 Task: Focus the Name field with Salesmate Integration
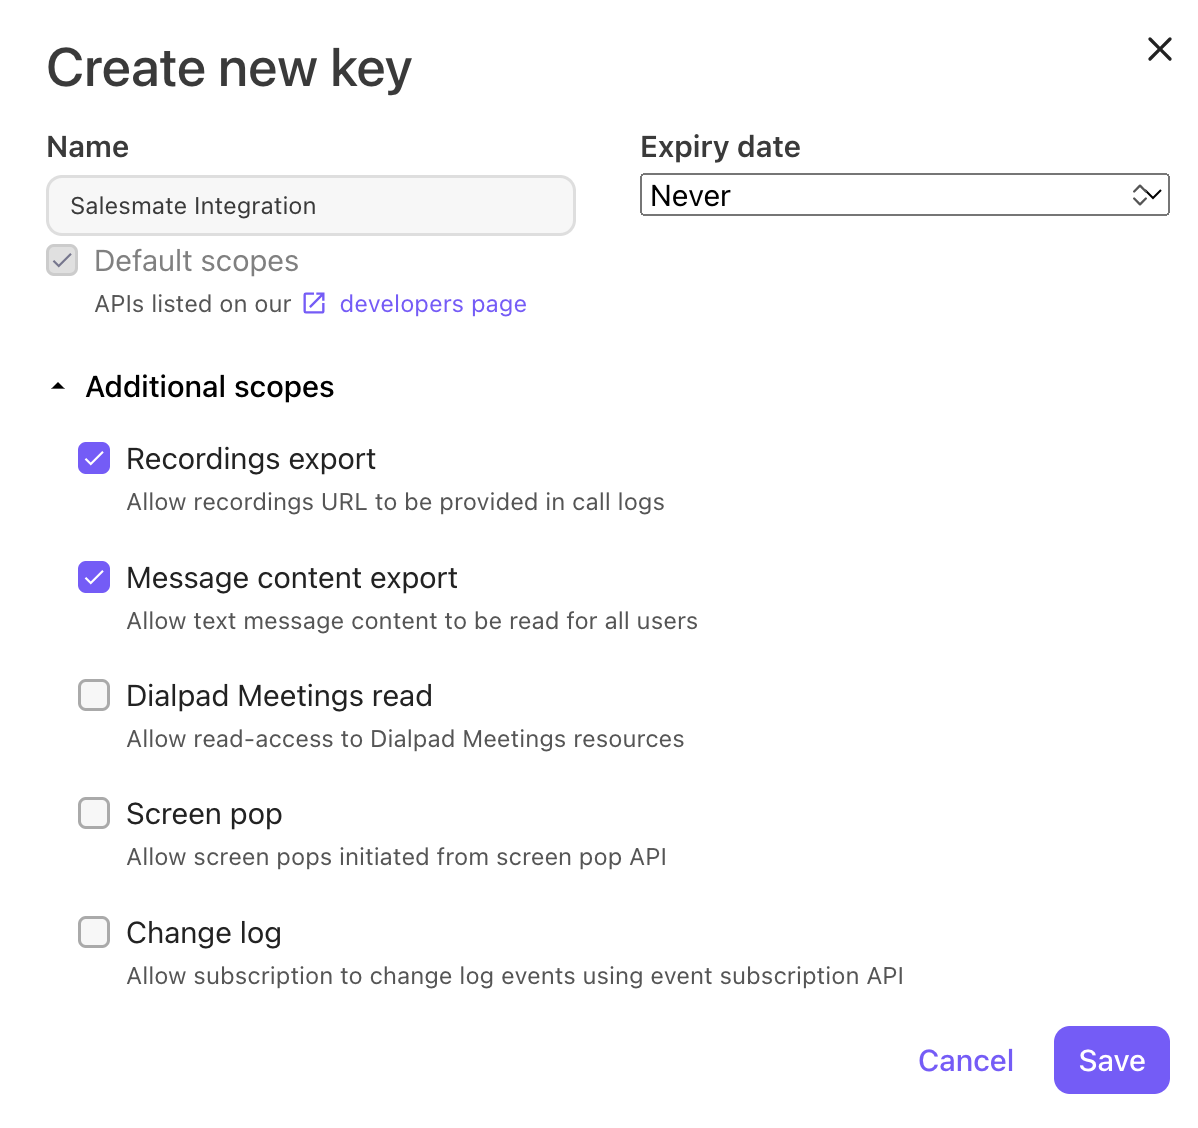311,206
